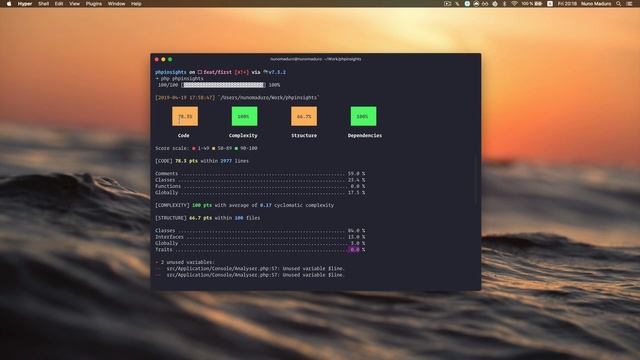Open the Shell menu
This screenshot has width=640, height=360.
click(43, 4)
